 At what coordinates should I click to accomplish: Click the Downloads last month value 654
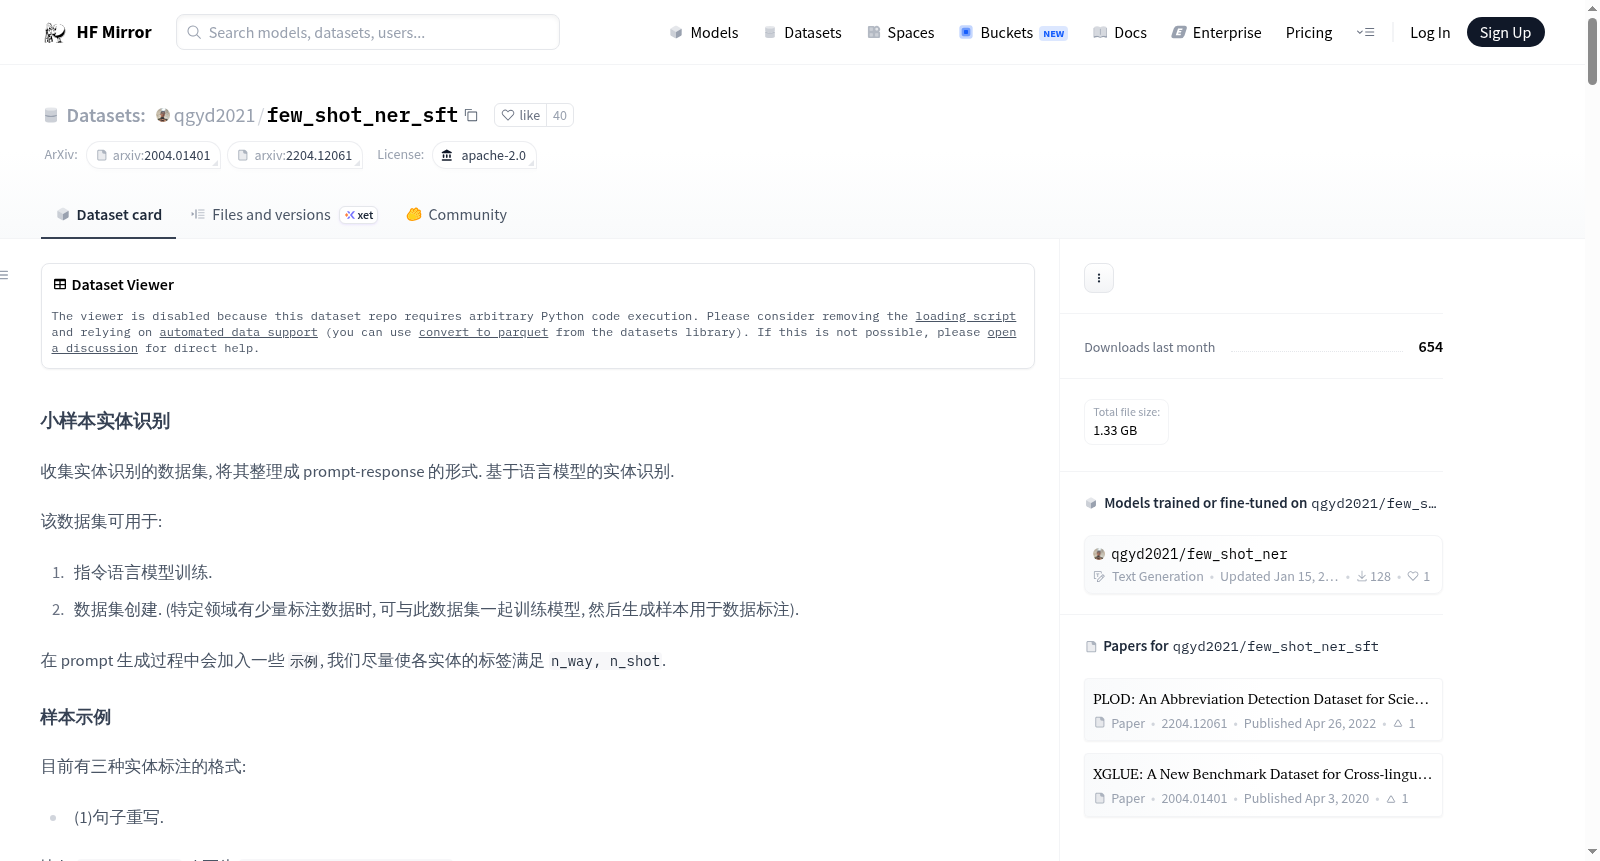click(x=1430, y=347)
